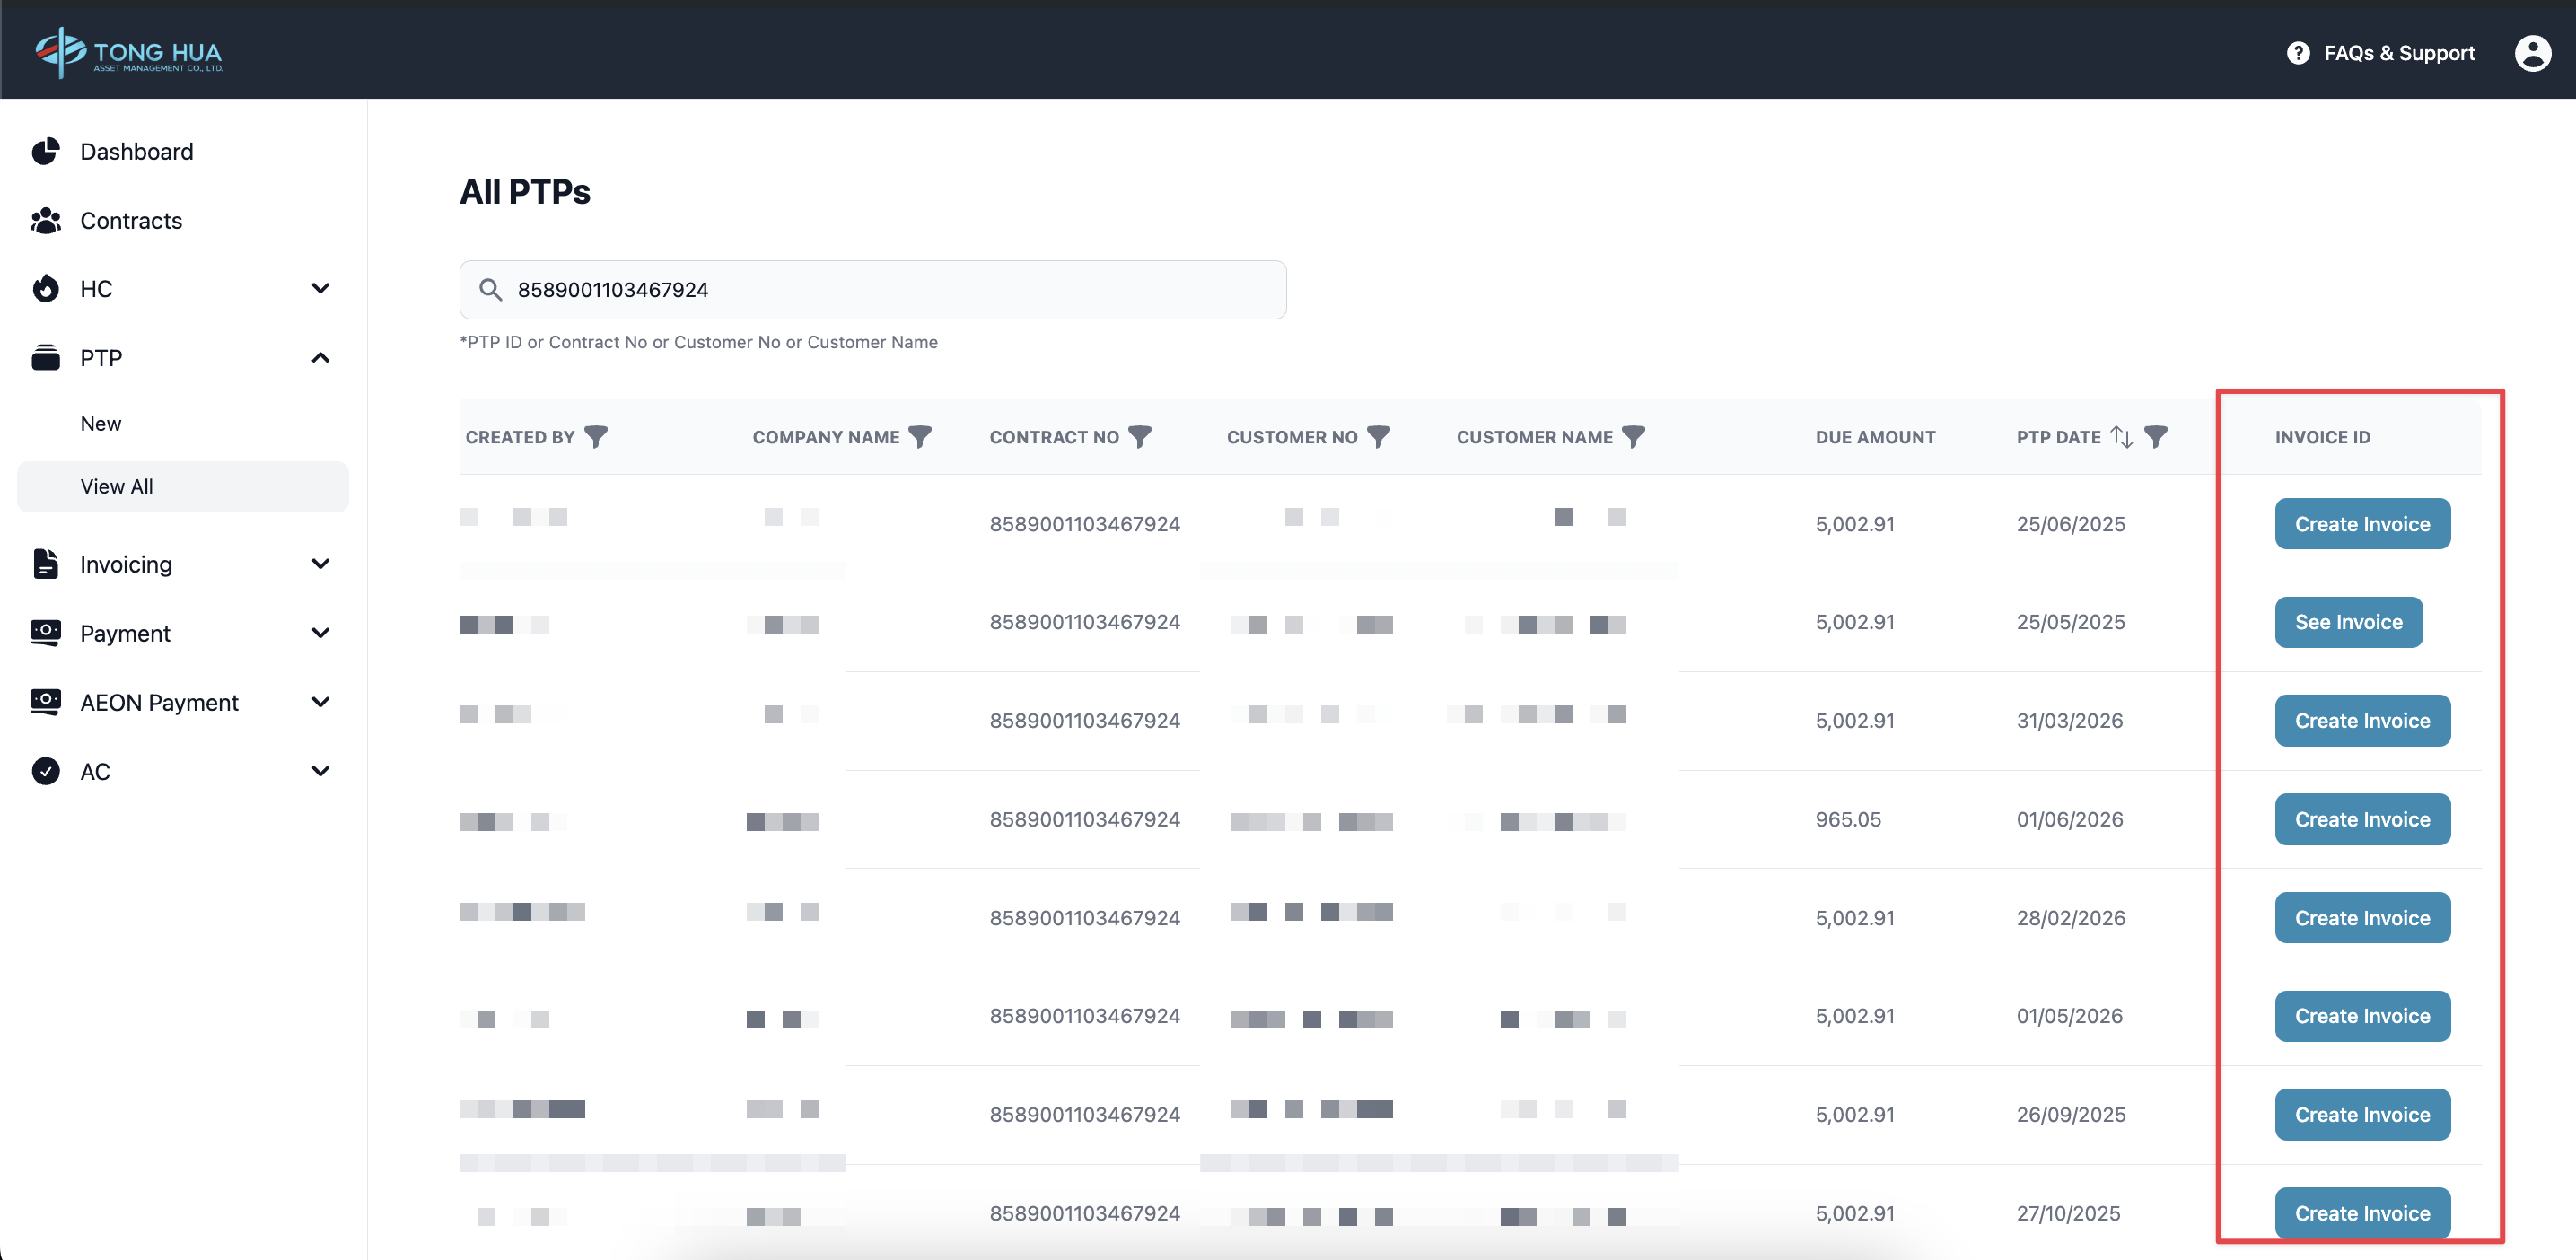Image resolution: width=2576 pixels, height=1260 pixels.
Task: Expand the HC sidebar section
Action: click(320, 289)
